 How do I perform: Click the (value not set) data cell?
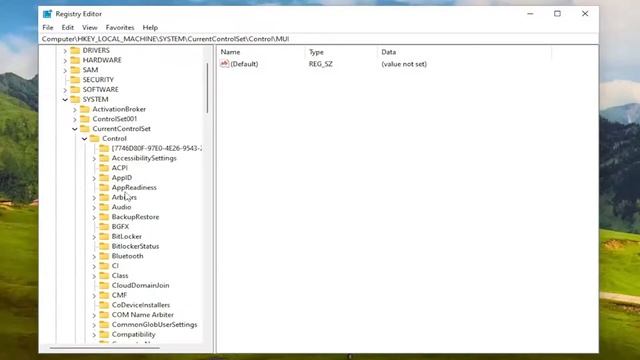[404, 64]
